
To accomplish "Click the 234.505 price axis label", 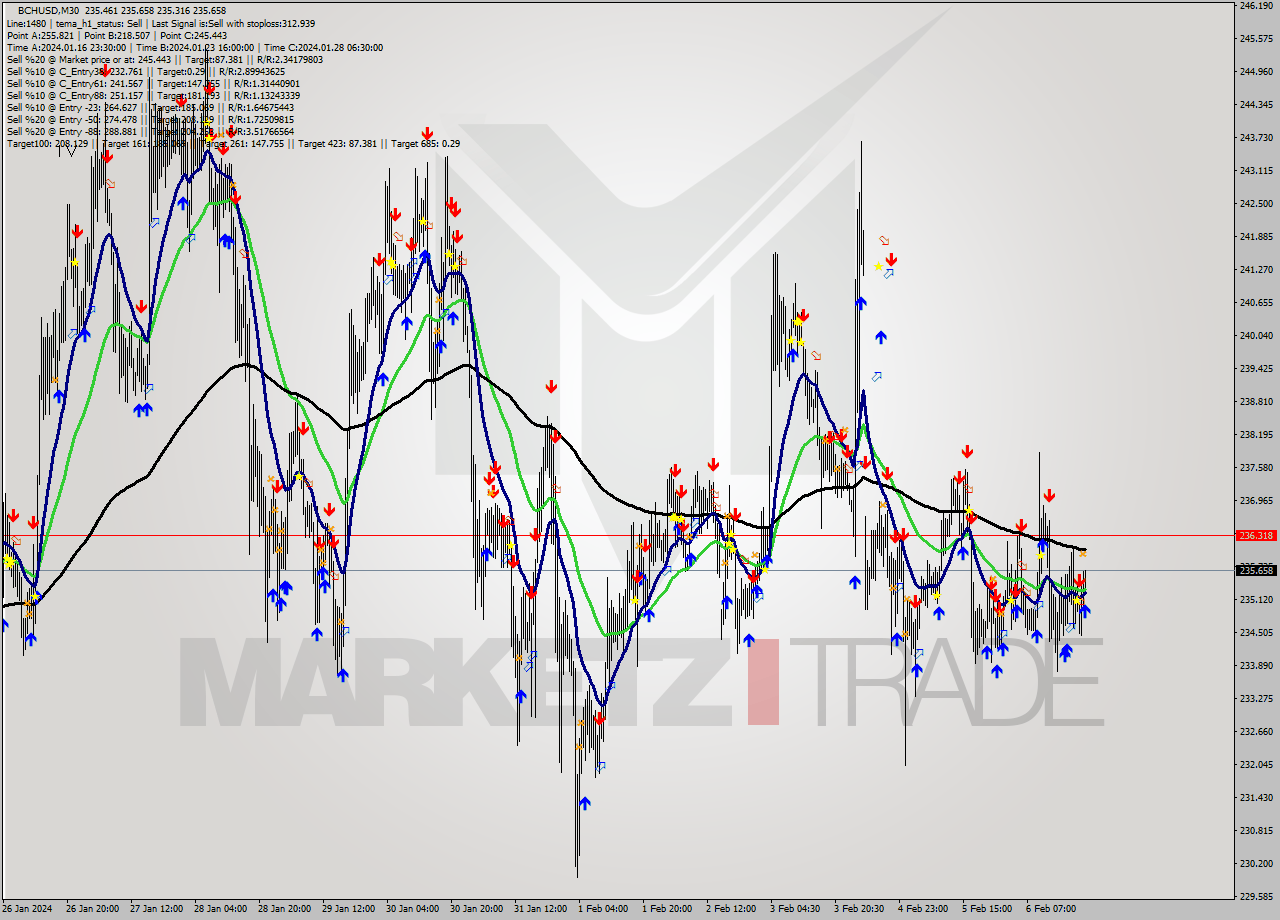I will coord(1256,633).
